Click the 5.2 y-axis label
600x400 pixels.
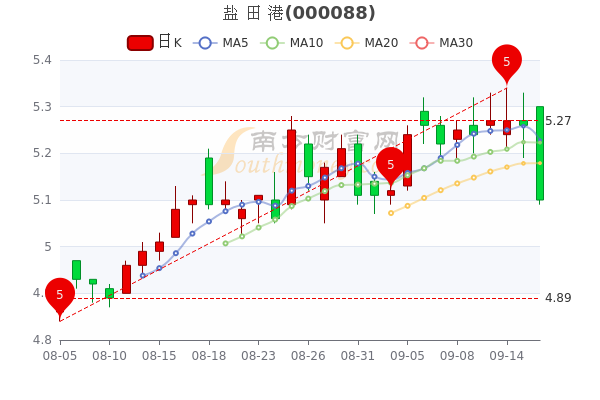click(42, 153)
